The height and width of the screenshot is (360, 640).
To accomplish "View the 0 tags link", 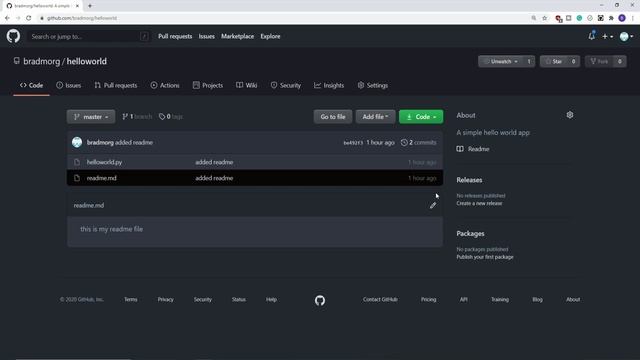I will click(x=171, y=117).
